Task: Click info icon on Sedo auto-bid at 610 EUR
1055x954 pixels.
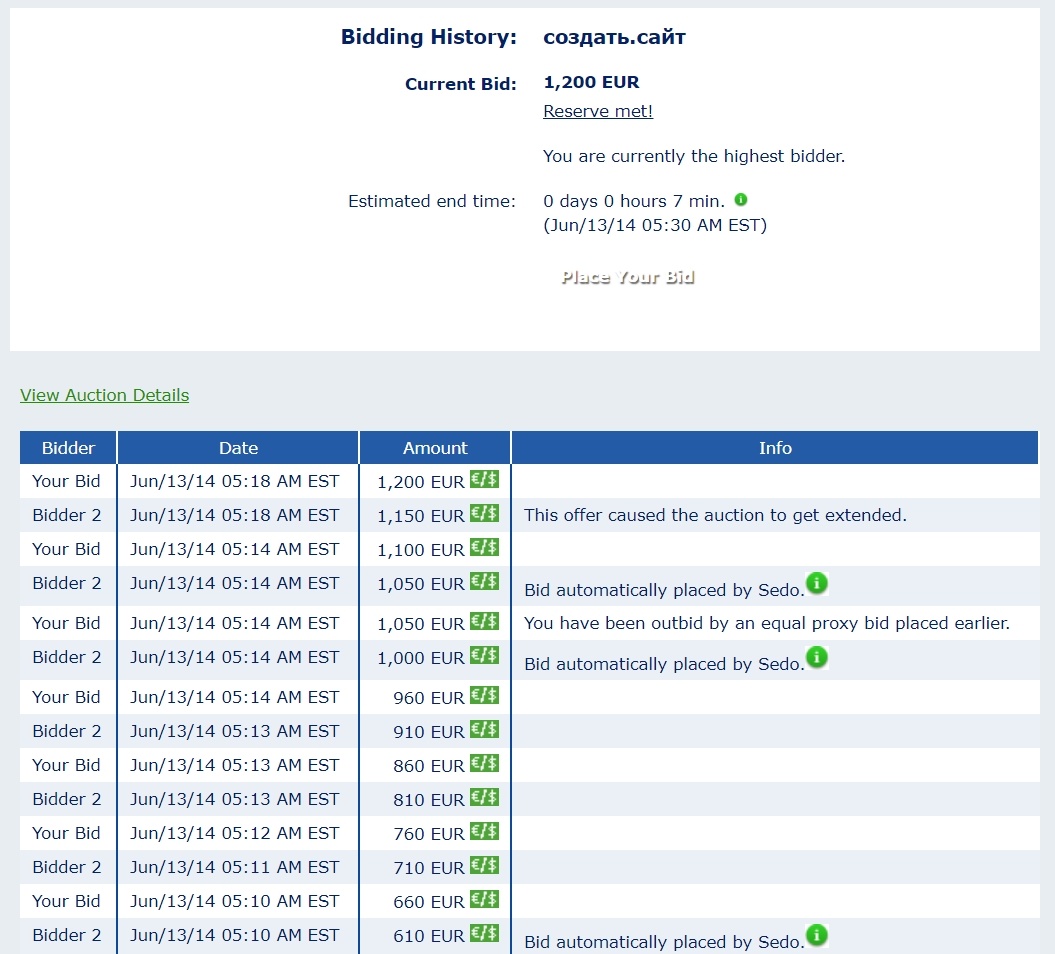Action: coord(817,934)
